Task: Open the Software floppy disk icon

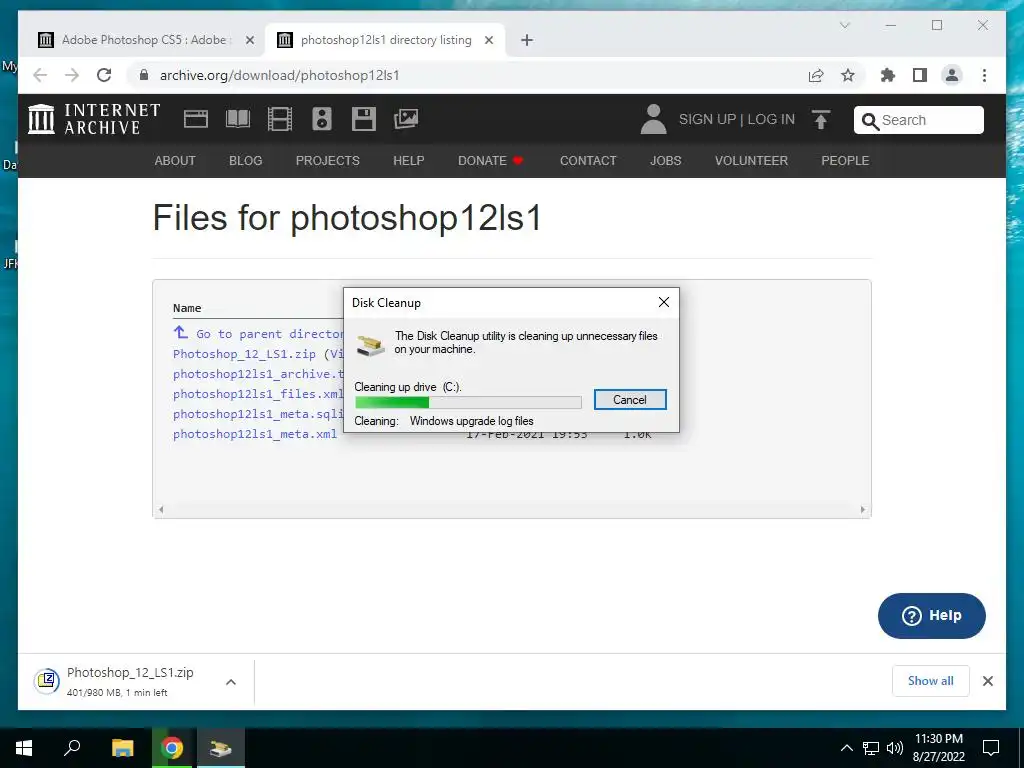Action: tap(364, 119)
